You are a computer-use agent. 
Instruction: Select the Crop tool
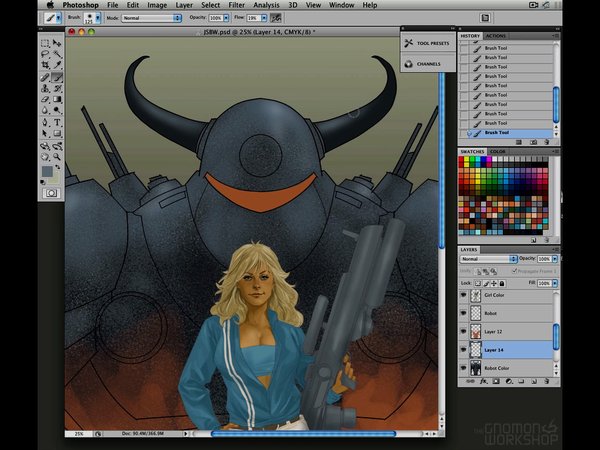pyautogui.click(x=45, y=65)
